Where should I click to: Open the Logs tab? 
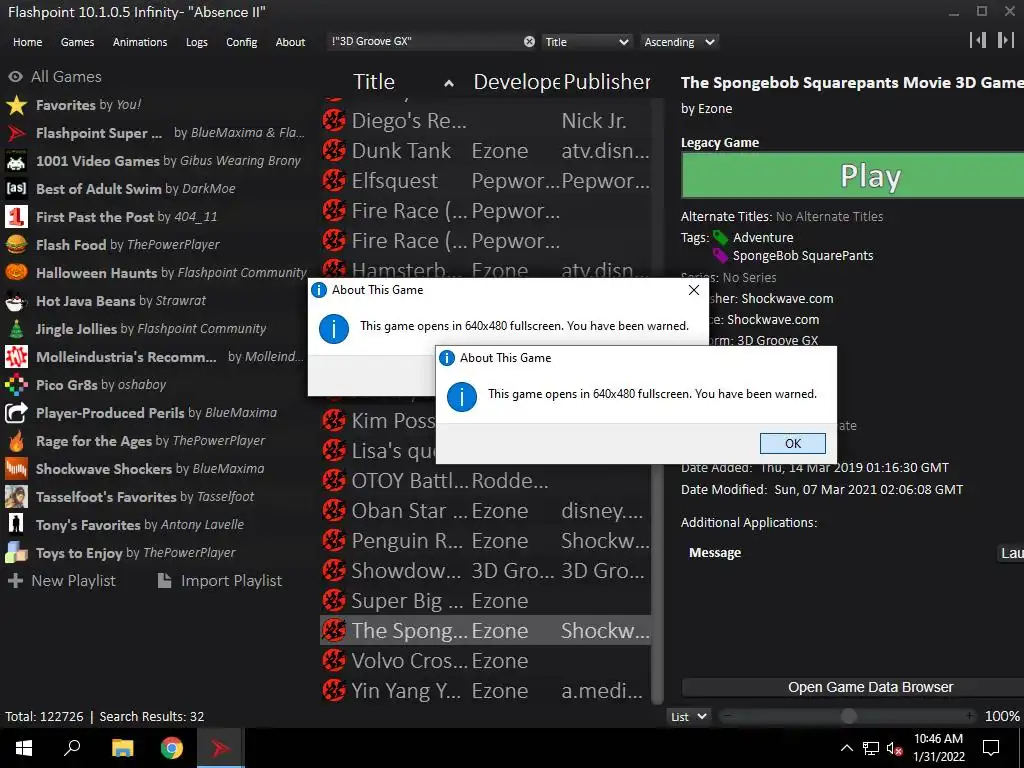pos(197,42)
